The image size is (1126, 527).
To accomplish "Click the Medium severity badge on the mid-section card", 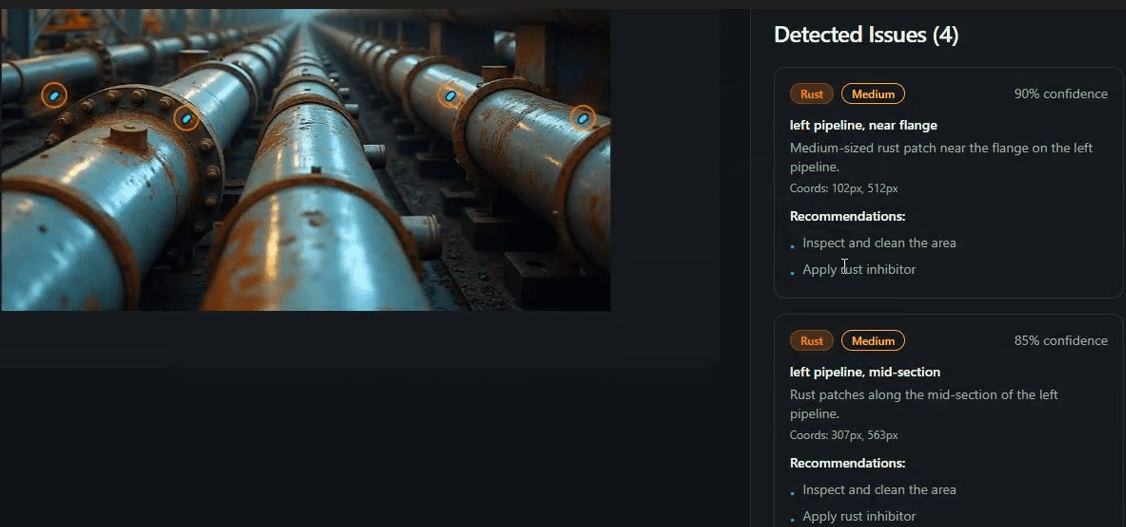I will click(873, 340).
